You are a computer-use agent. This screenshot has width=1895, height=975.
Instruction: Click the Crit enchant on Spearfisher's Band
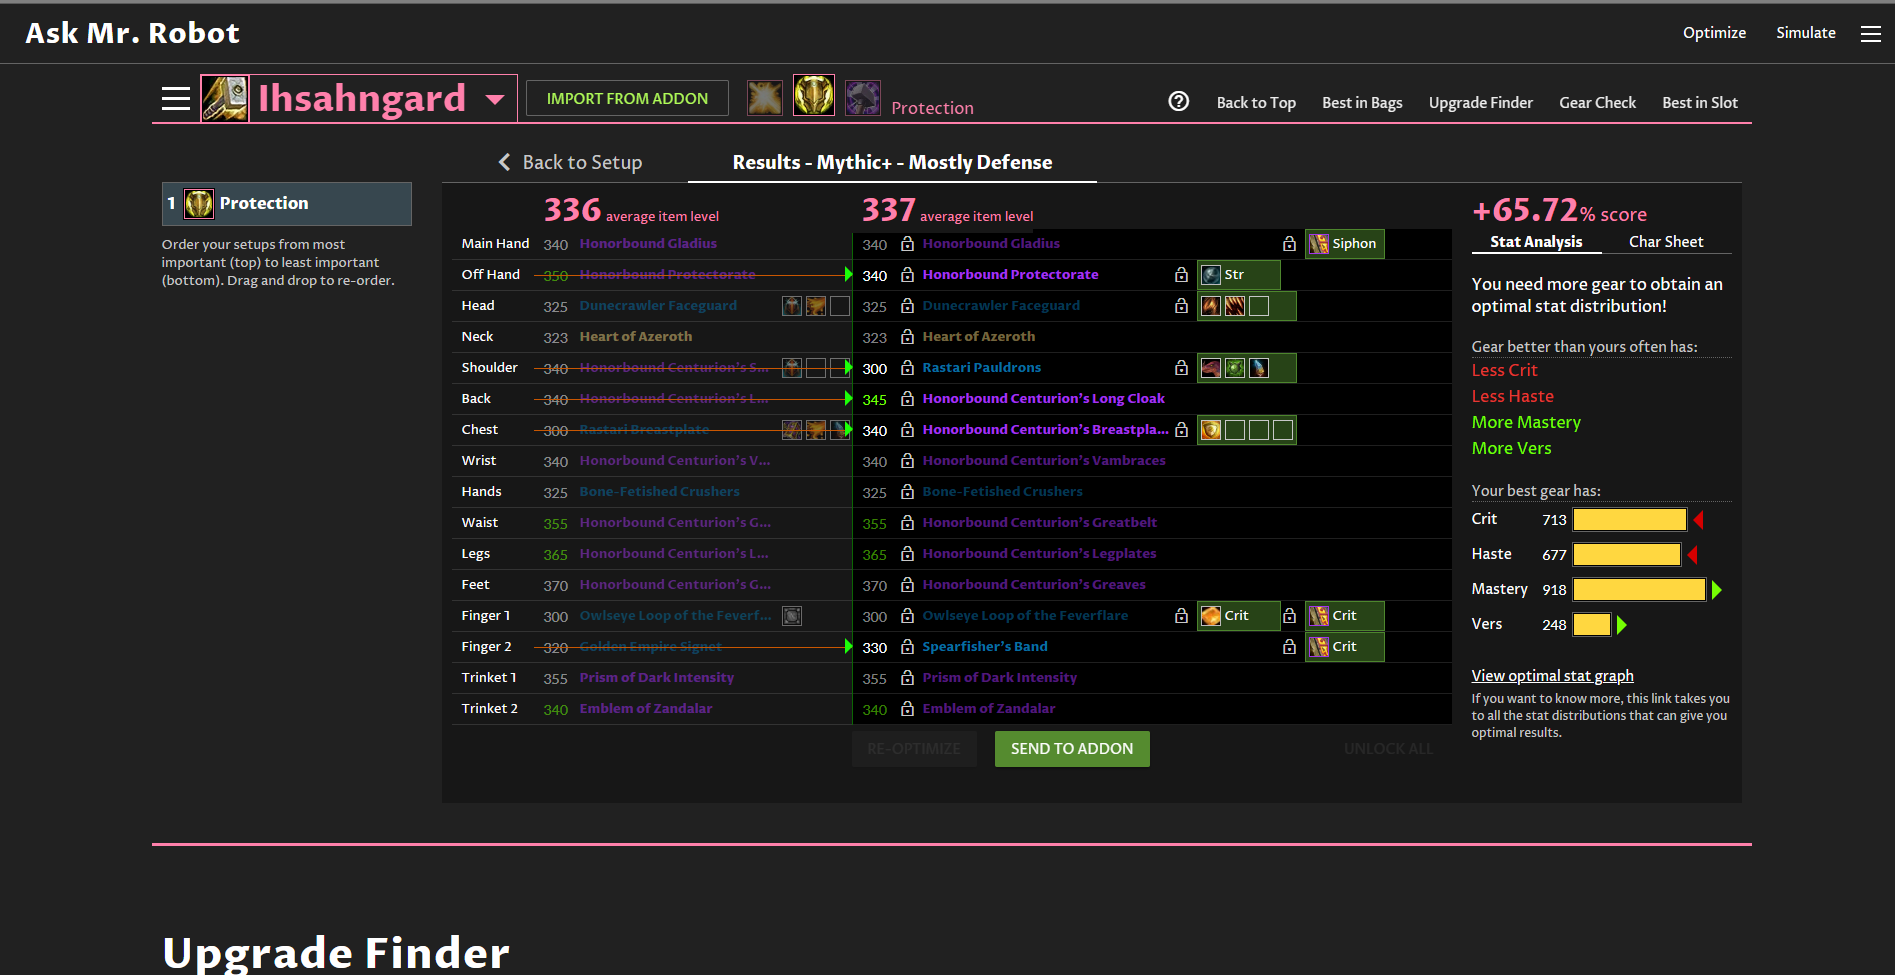(x=1344, y=647)
